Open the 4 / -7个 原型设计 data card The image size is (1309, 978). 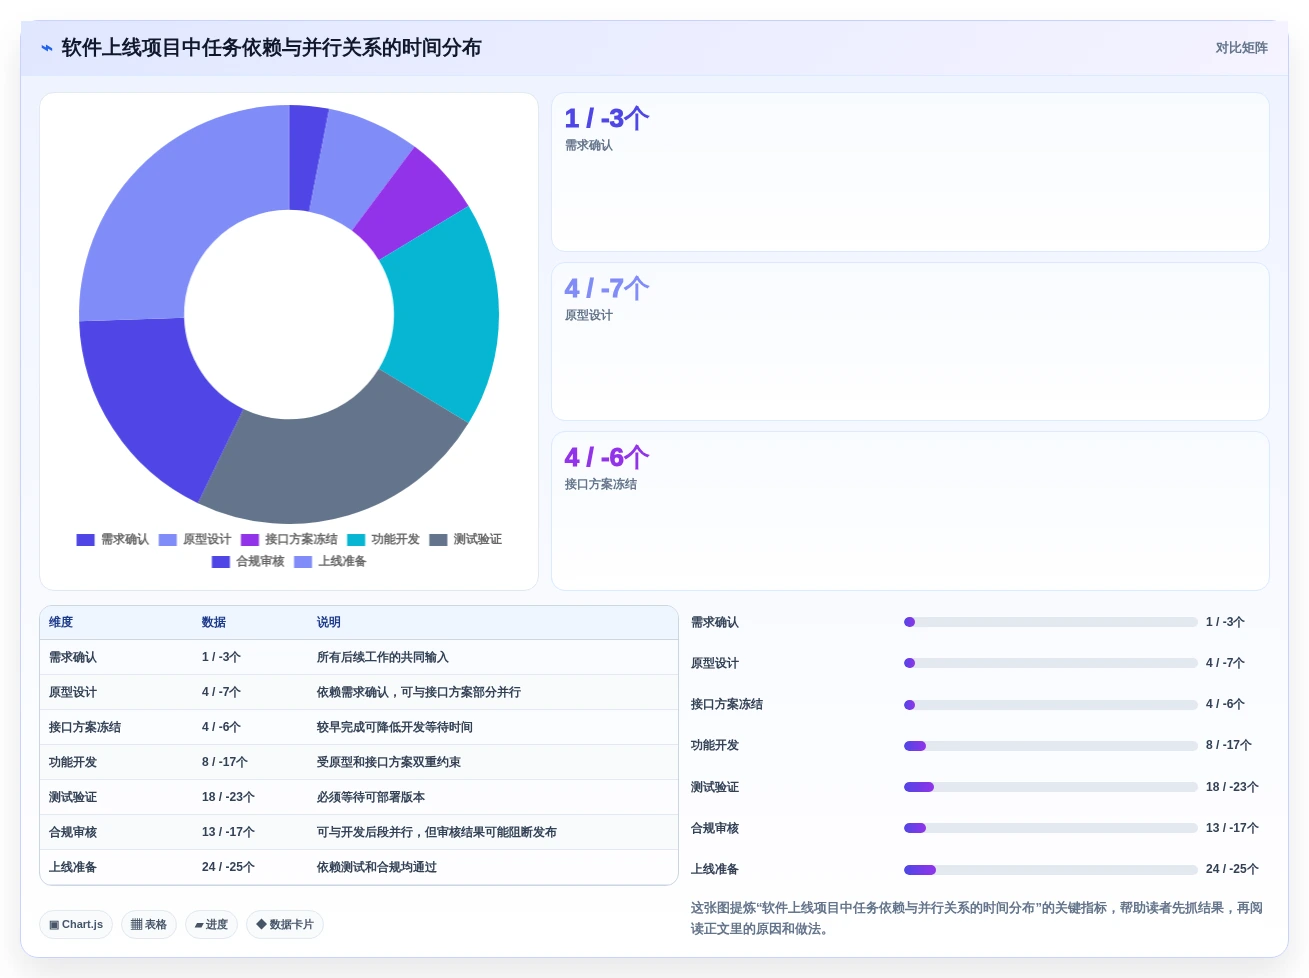pyautogui.click(x=910, y=342)
